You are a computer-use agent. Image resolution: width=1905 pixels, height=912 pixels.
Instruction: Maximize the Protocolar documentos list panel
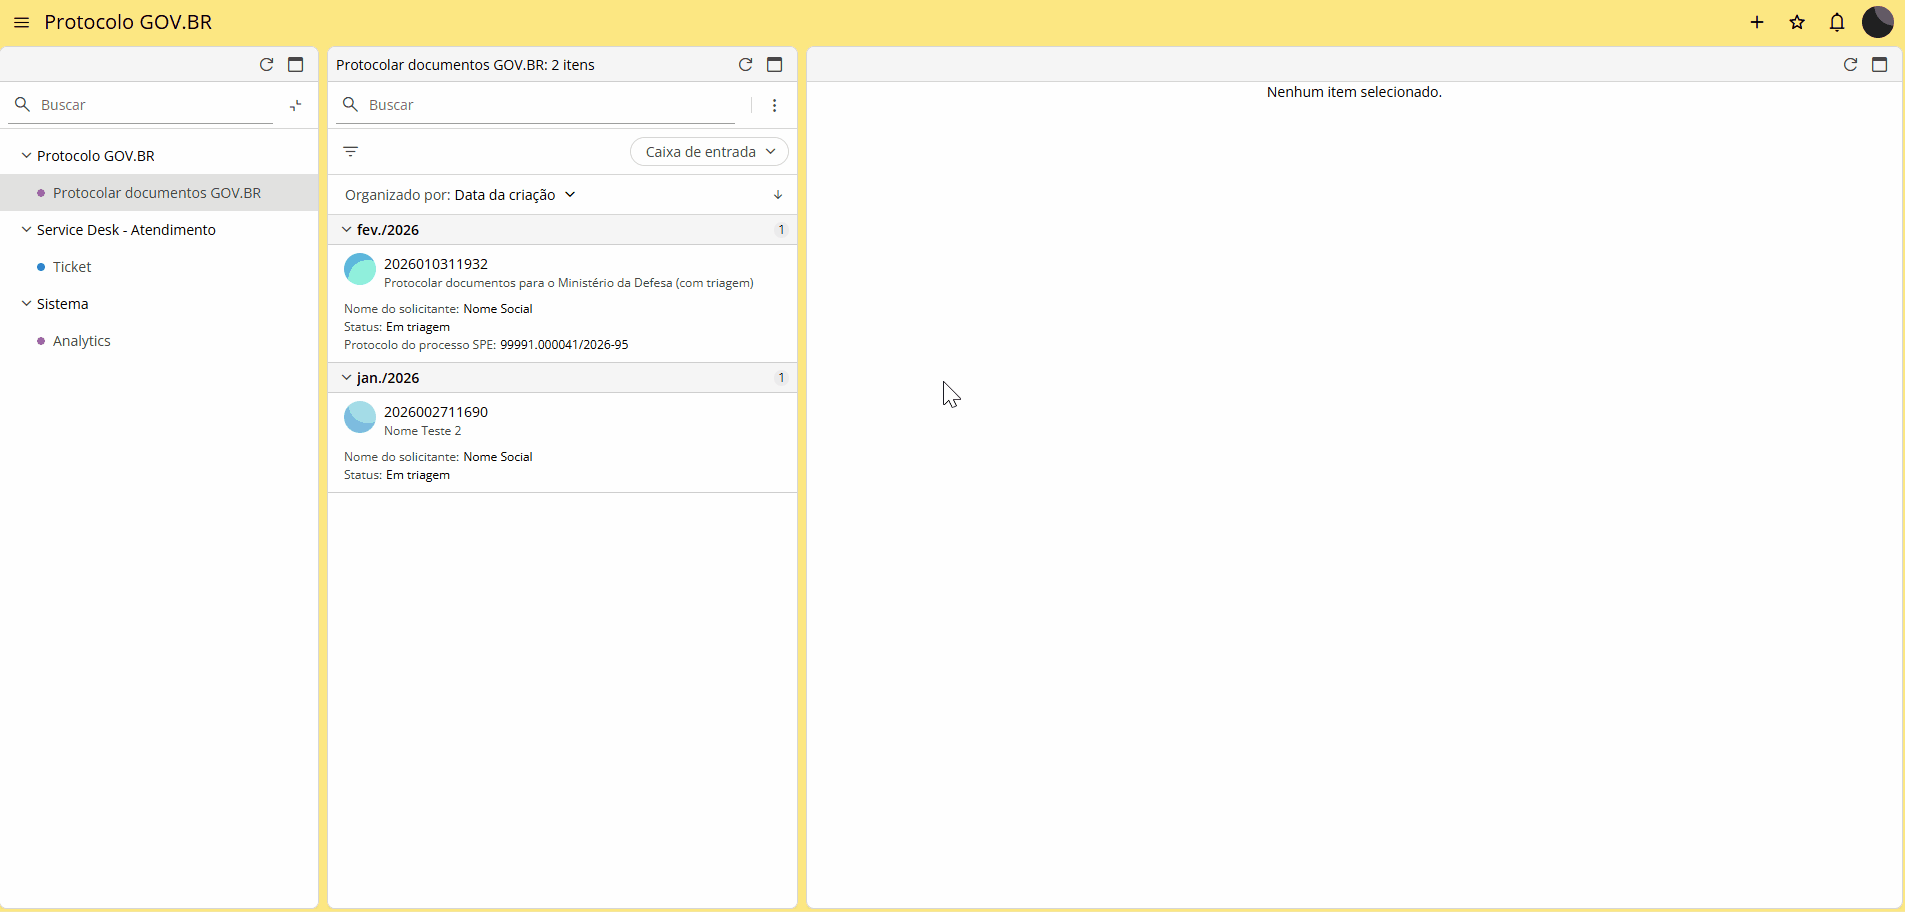click(x=774, y=64)
